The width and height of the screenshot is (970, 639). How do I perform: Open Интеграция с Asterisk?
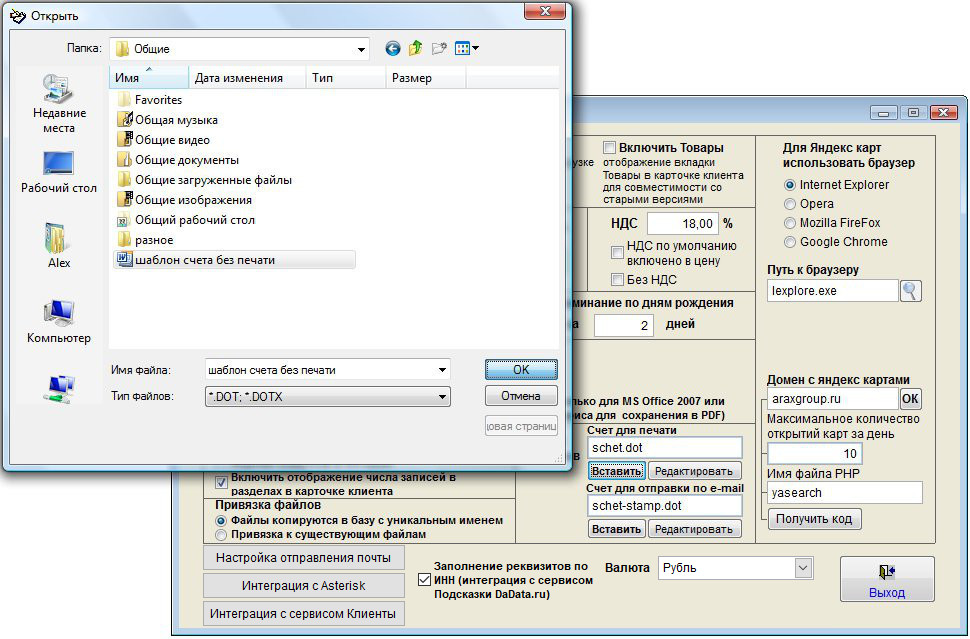click(x=304, y=586)
